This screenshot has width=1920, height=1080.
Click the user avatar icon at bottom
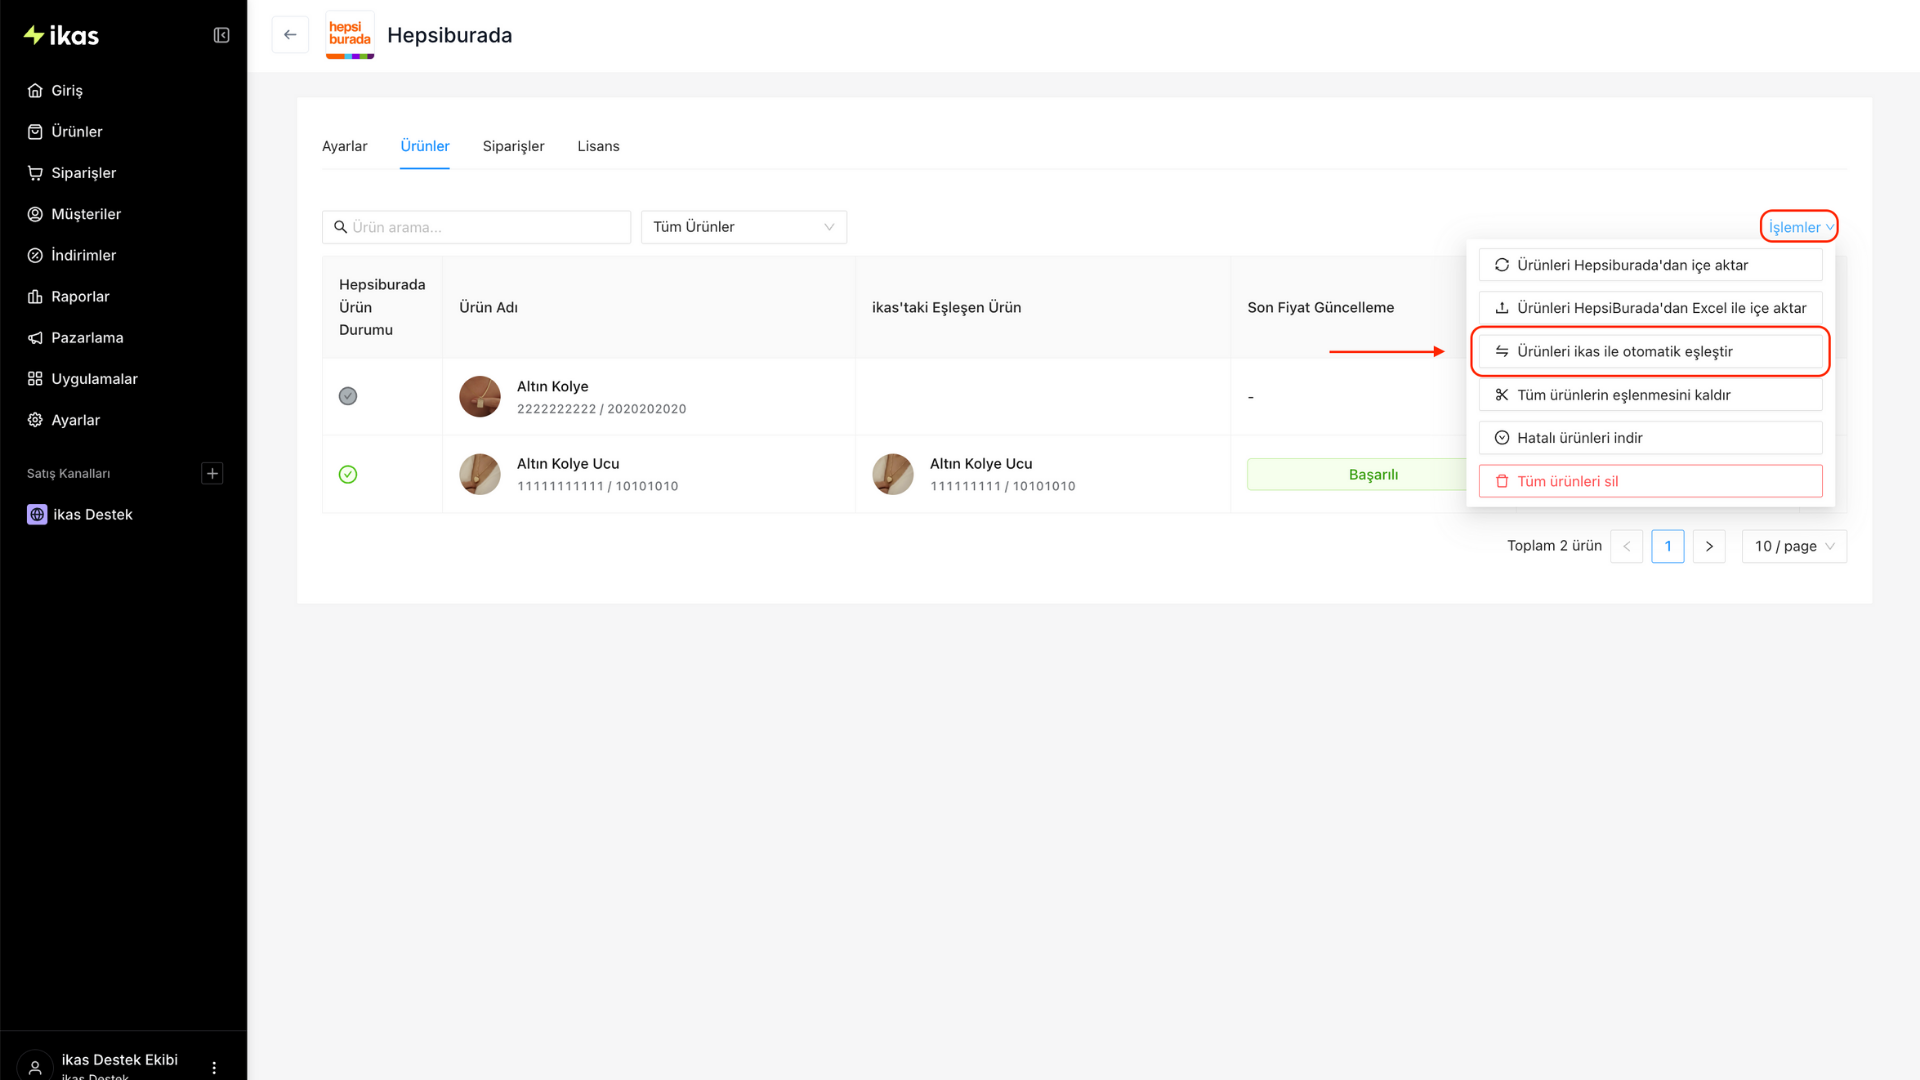coord(35,1067)
